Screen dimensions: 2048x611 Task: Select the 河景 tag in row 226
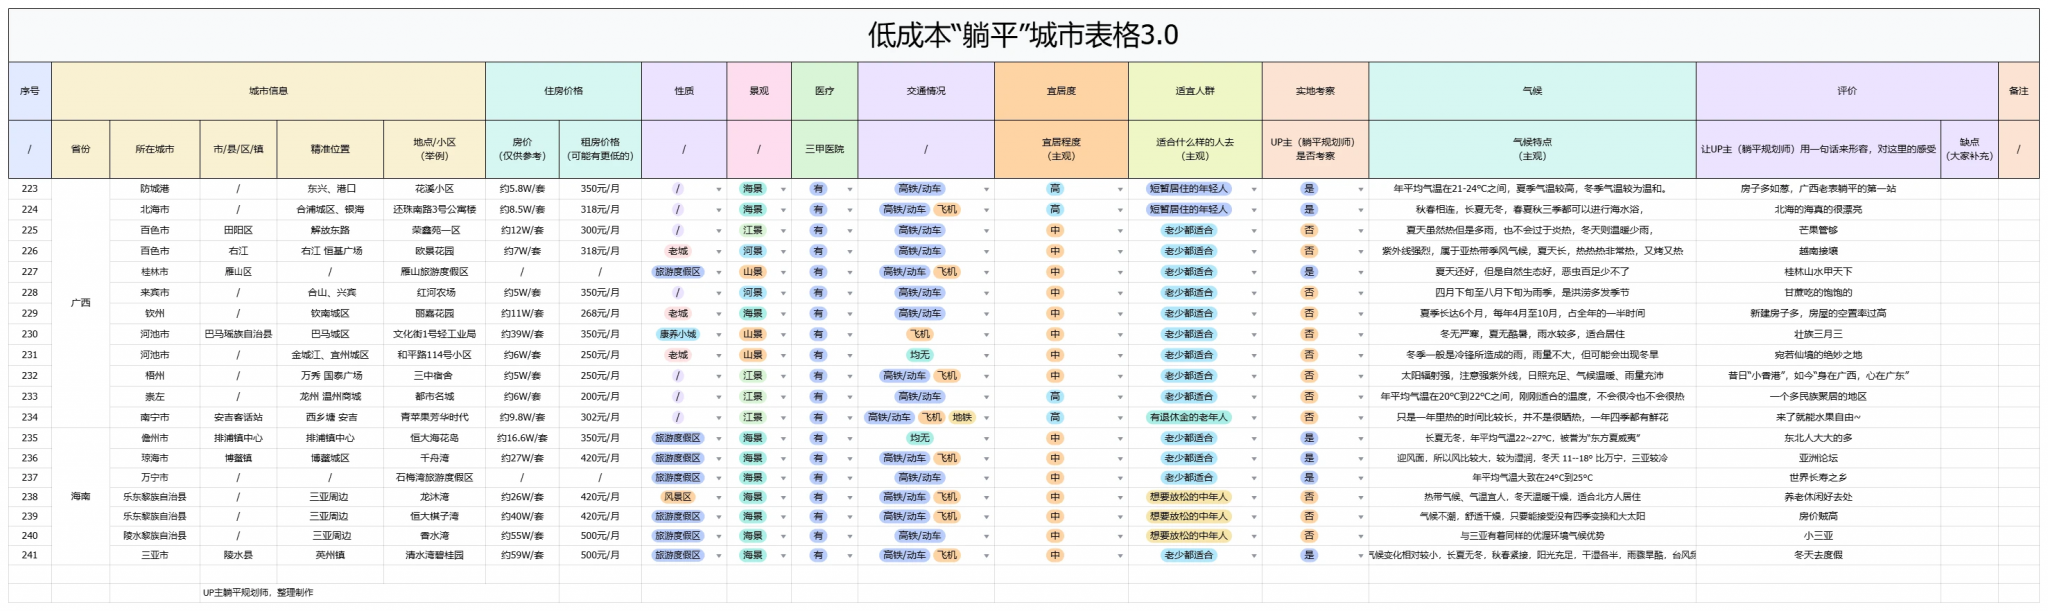[752, 251]
